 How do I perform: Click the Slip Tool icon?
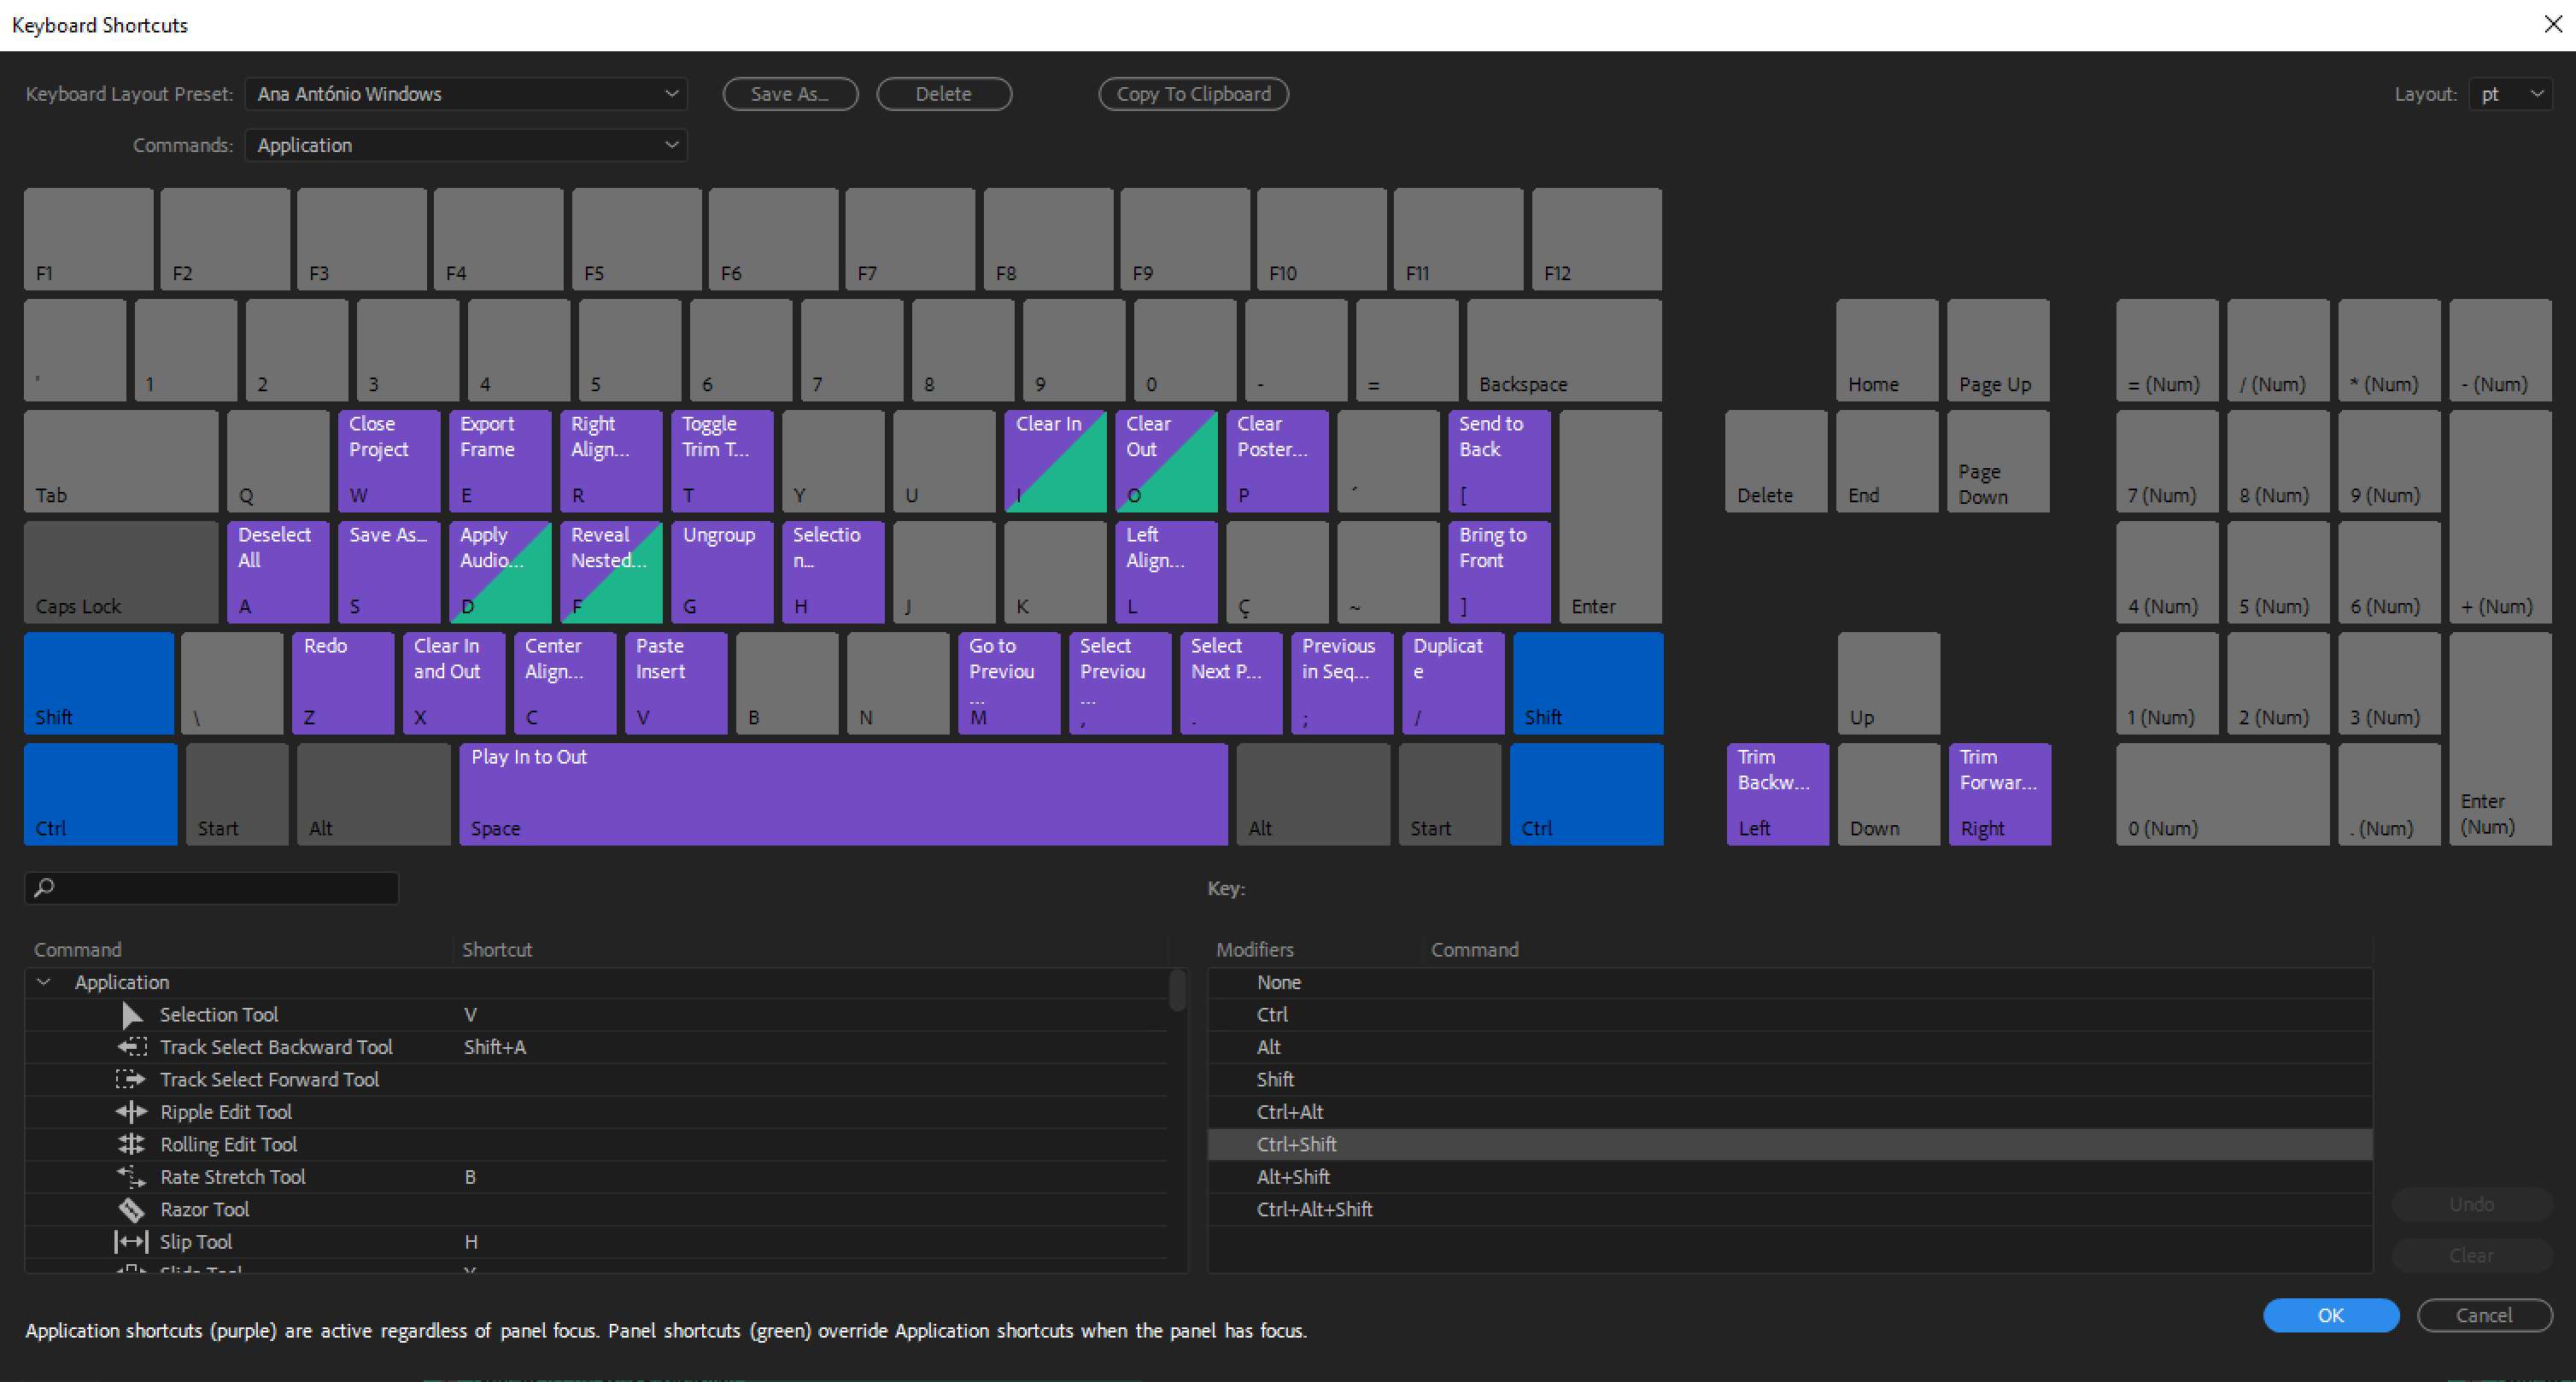(131, 1242)
